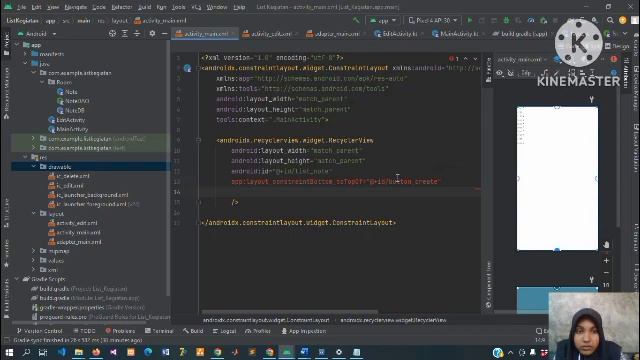
Task: Switch to adapter_main.xml editor tab
Action: coord(338,34)
